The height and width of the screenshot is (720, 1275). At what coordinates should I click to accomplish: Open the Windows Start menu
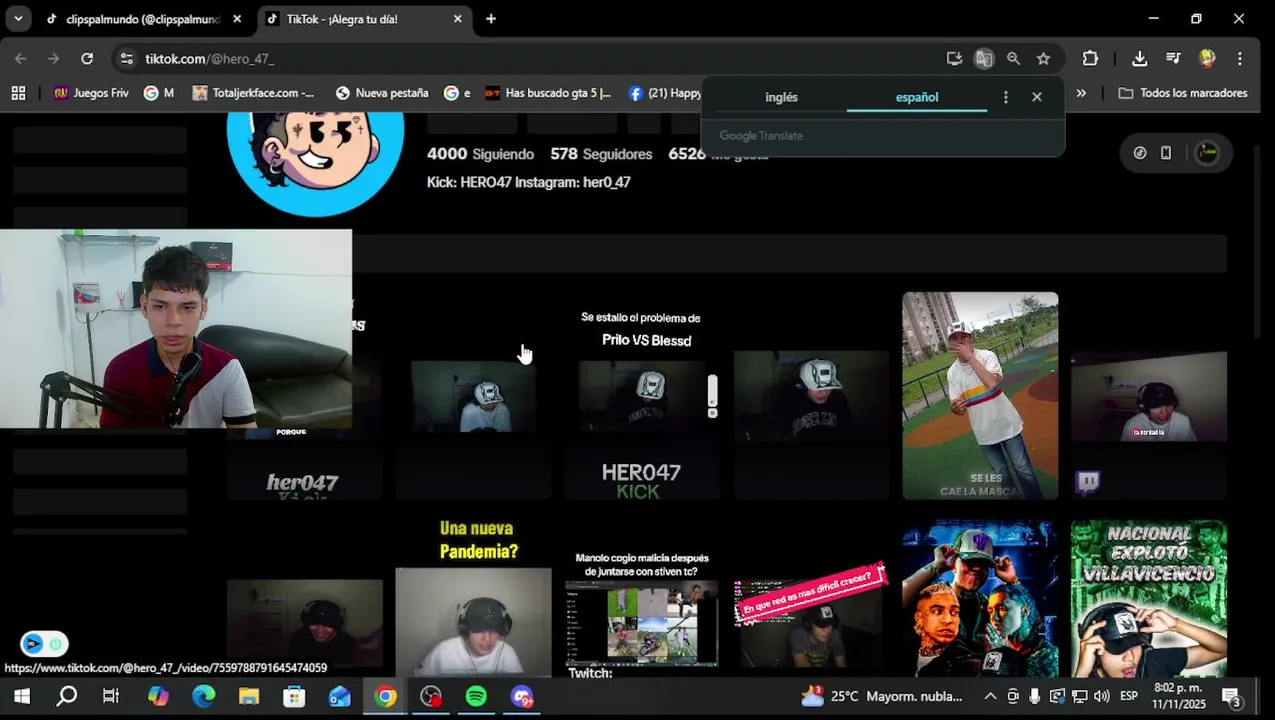21,696
